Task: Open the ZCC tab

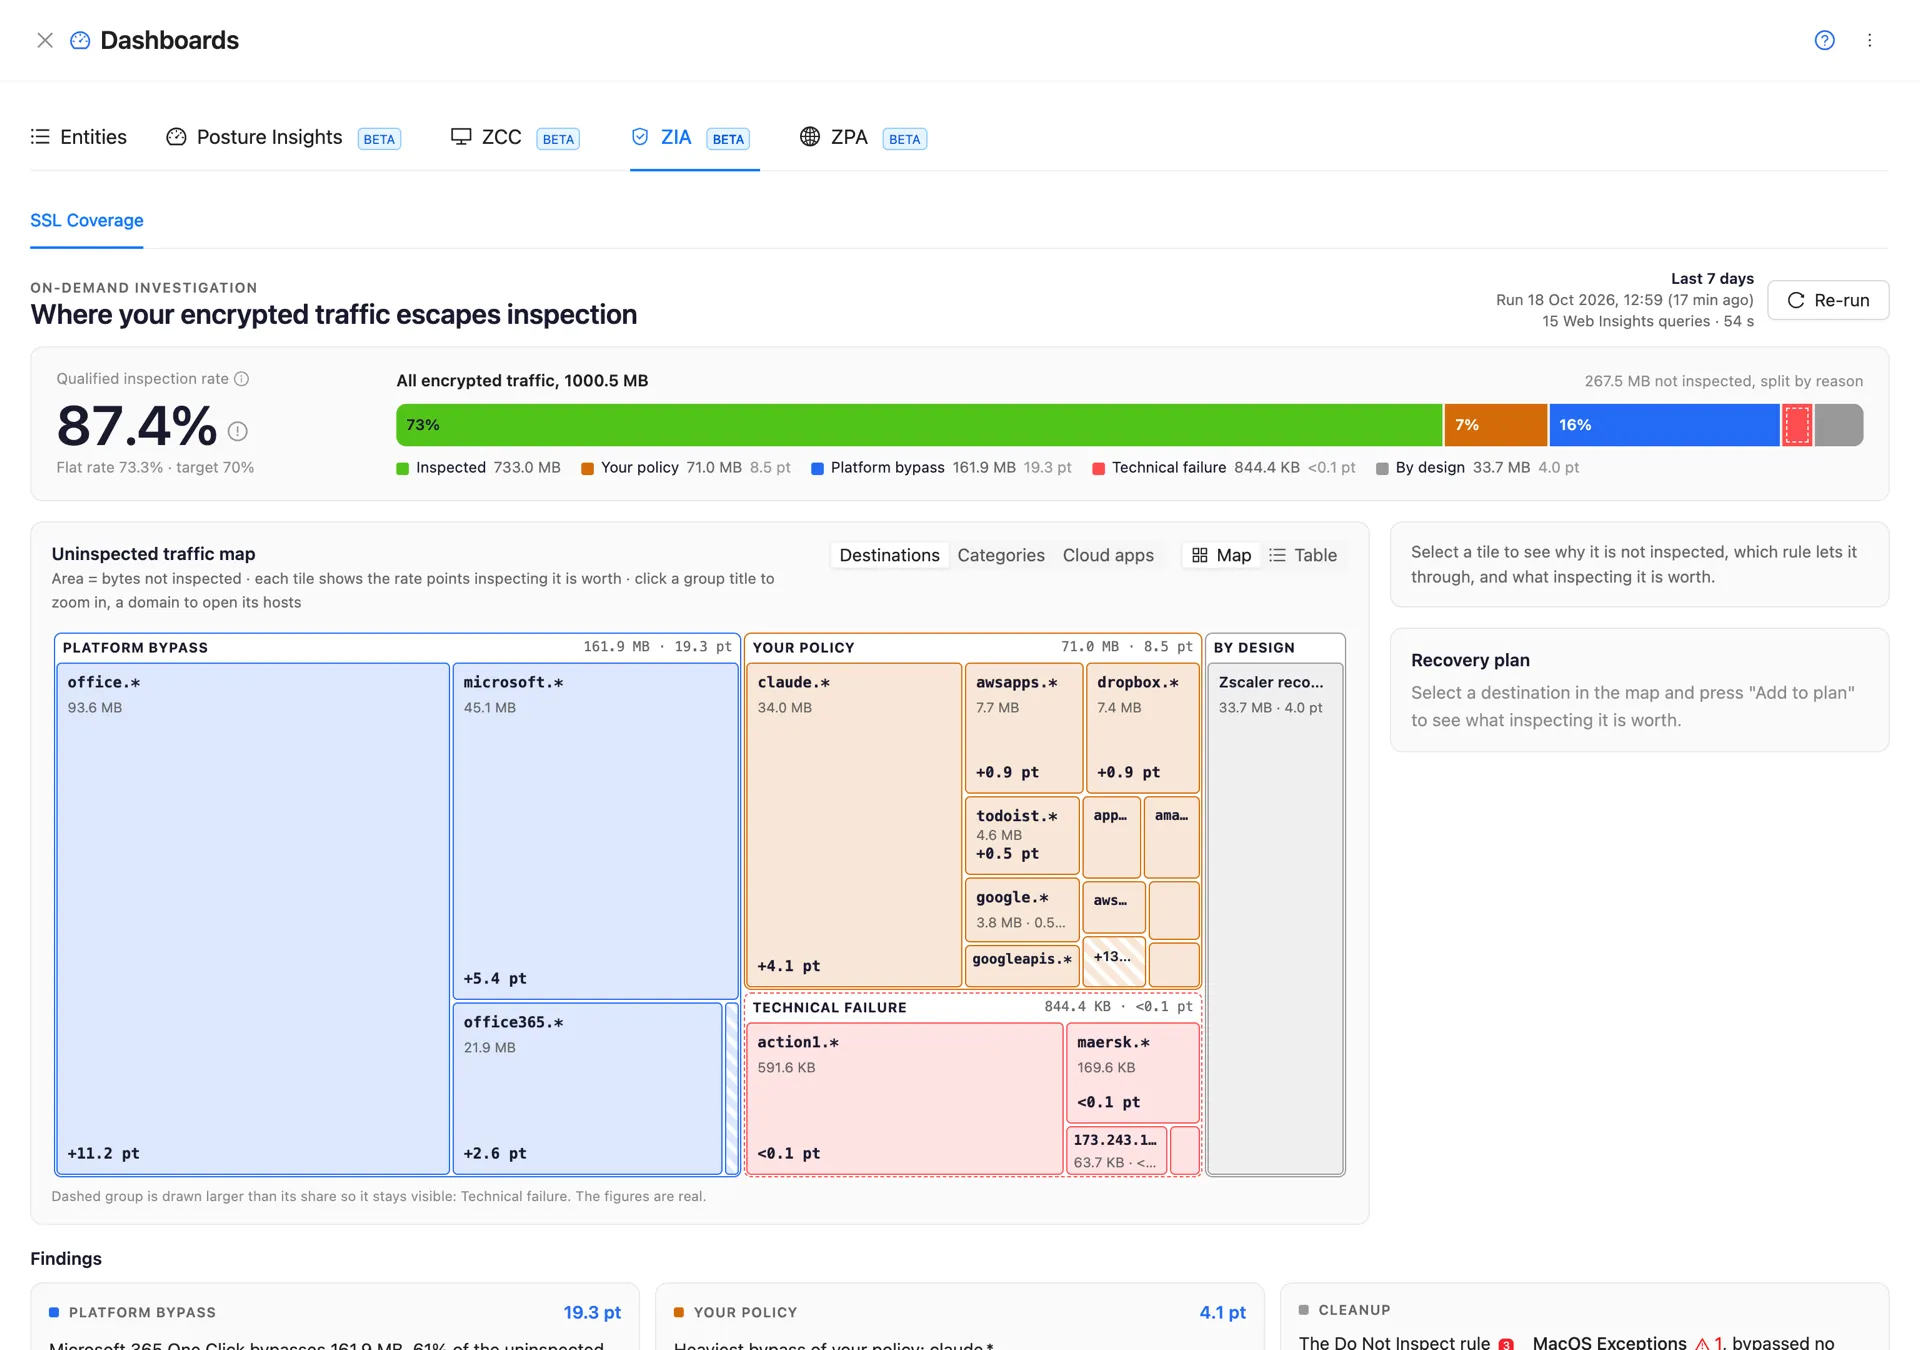Action: (515, 137)
